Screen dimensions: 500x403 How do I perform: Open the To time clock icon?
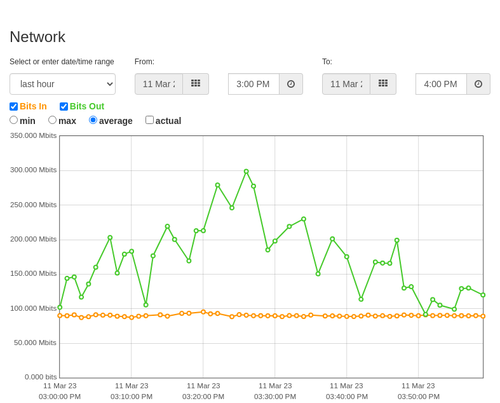coord(478,84)
